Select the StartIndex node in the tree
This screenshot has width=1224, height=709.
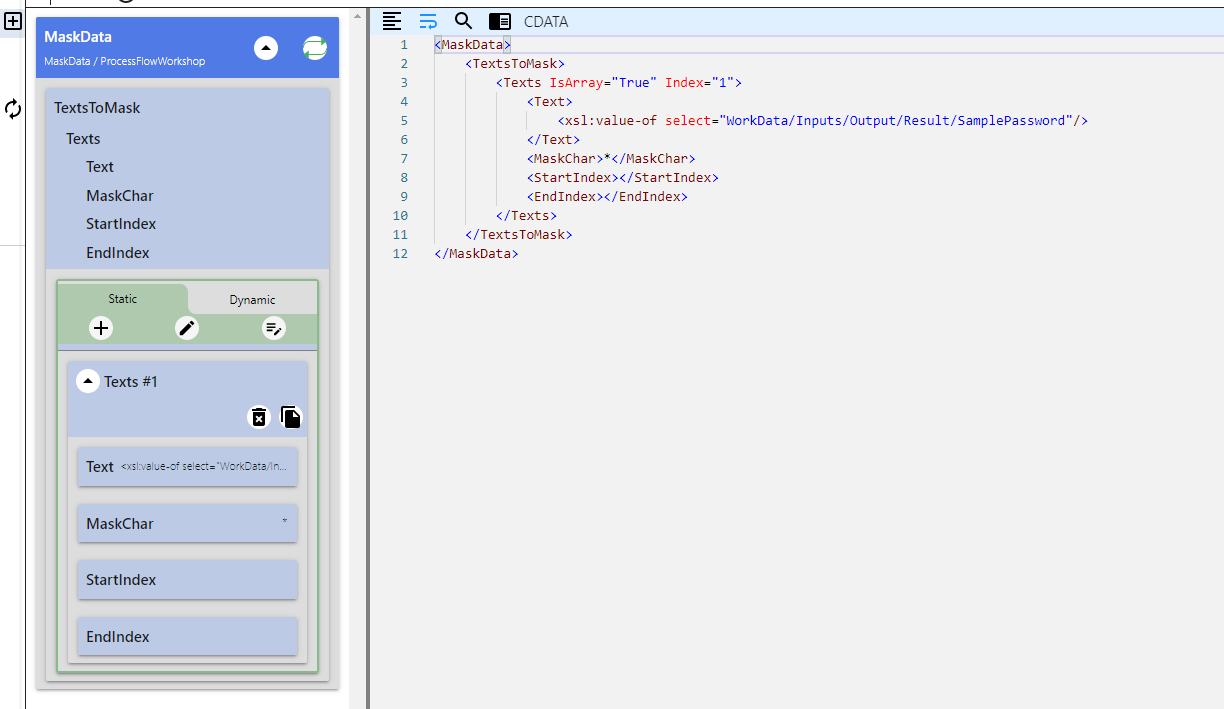[121, 224]
